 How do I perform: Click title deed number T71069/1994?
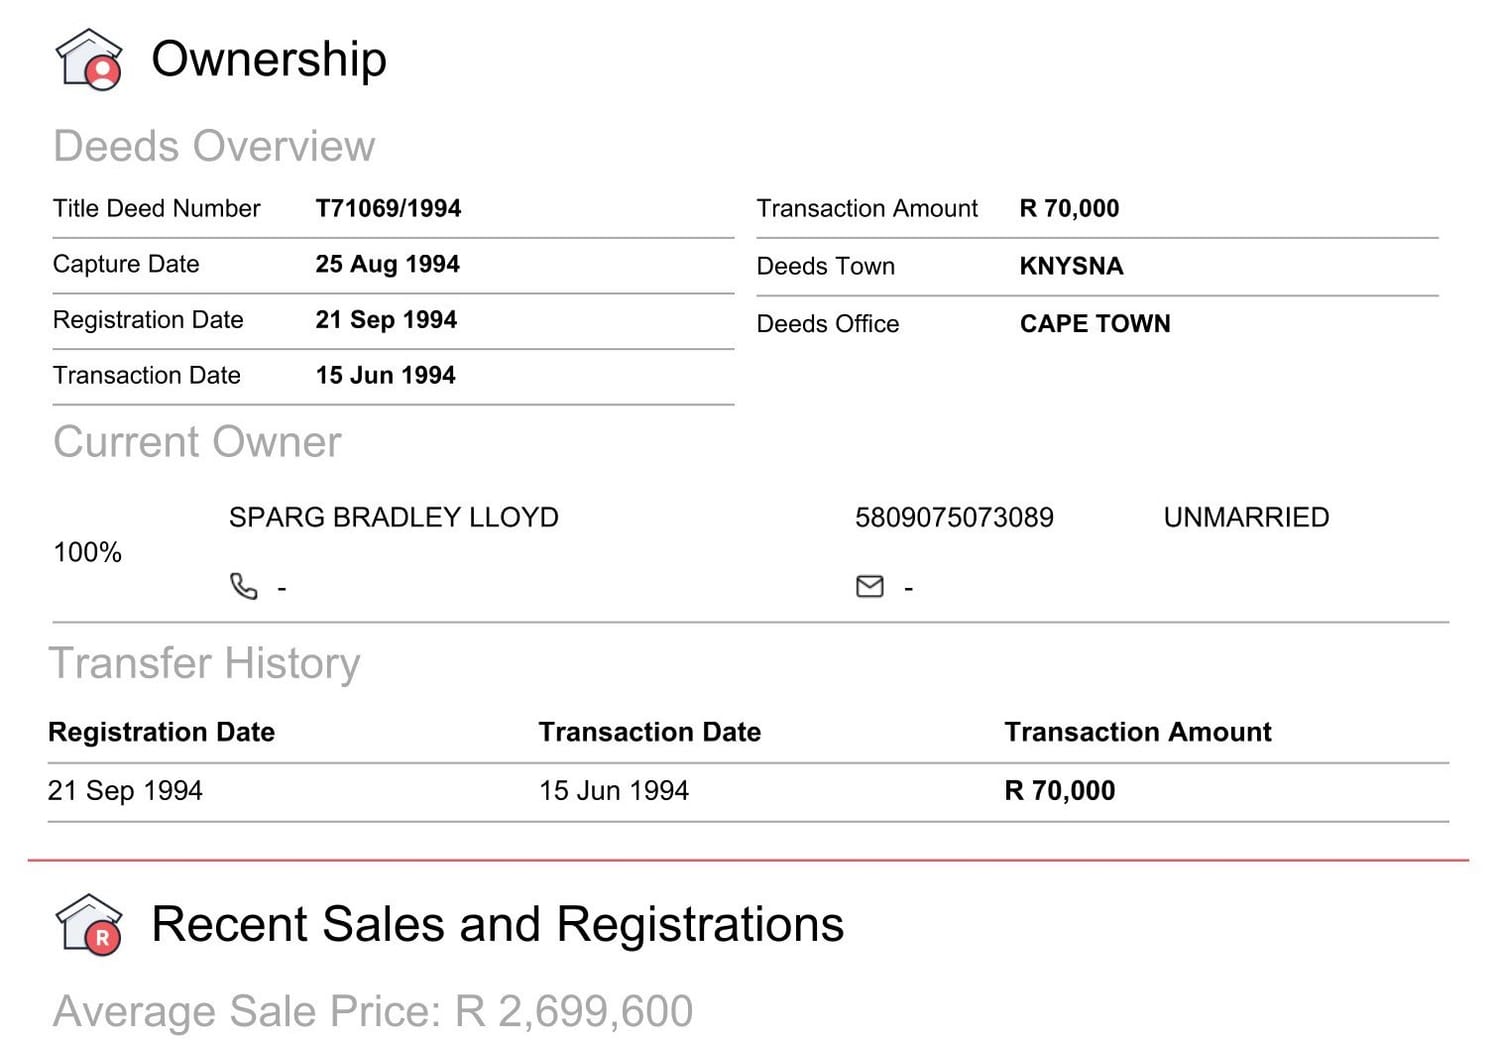click(388, 208)
